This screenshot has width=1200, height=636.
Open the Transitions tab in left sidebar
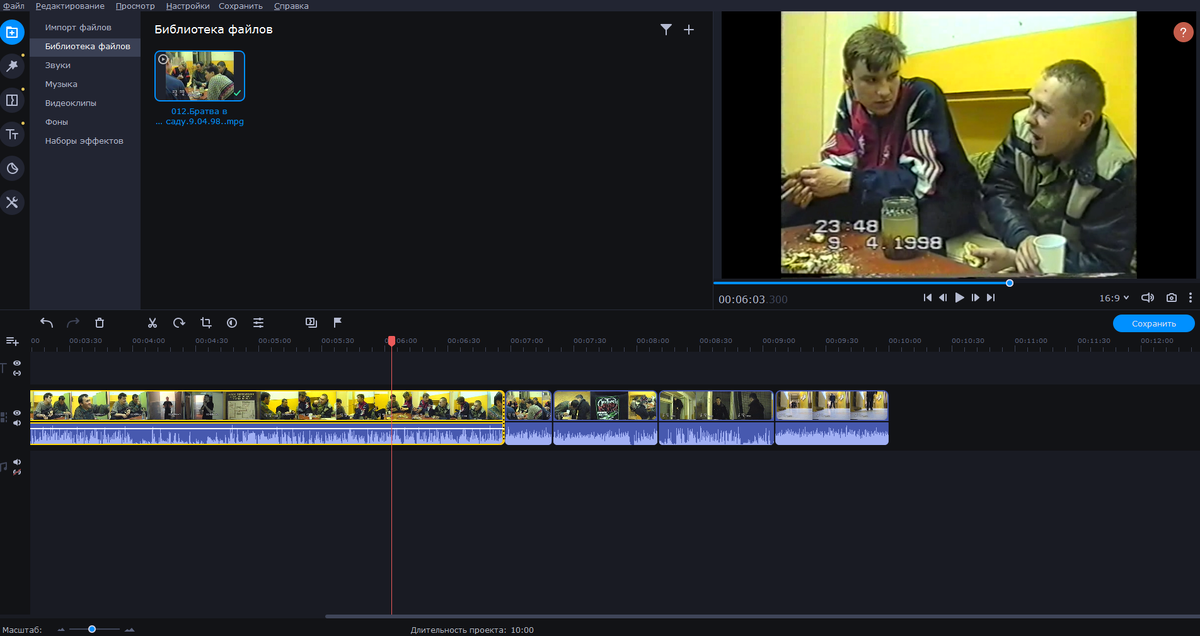[12, 100]
